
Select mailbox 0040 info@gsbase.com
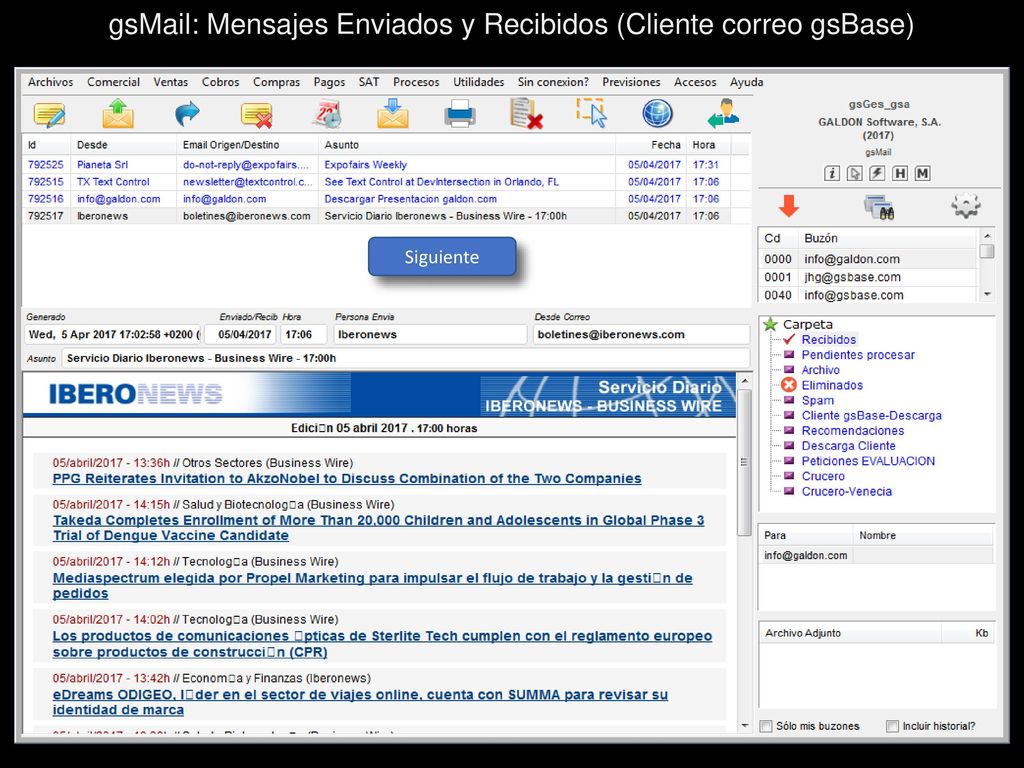pos(869,295)
